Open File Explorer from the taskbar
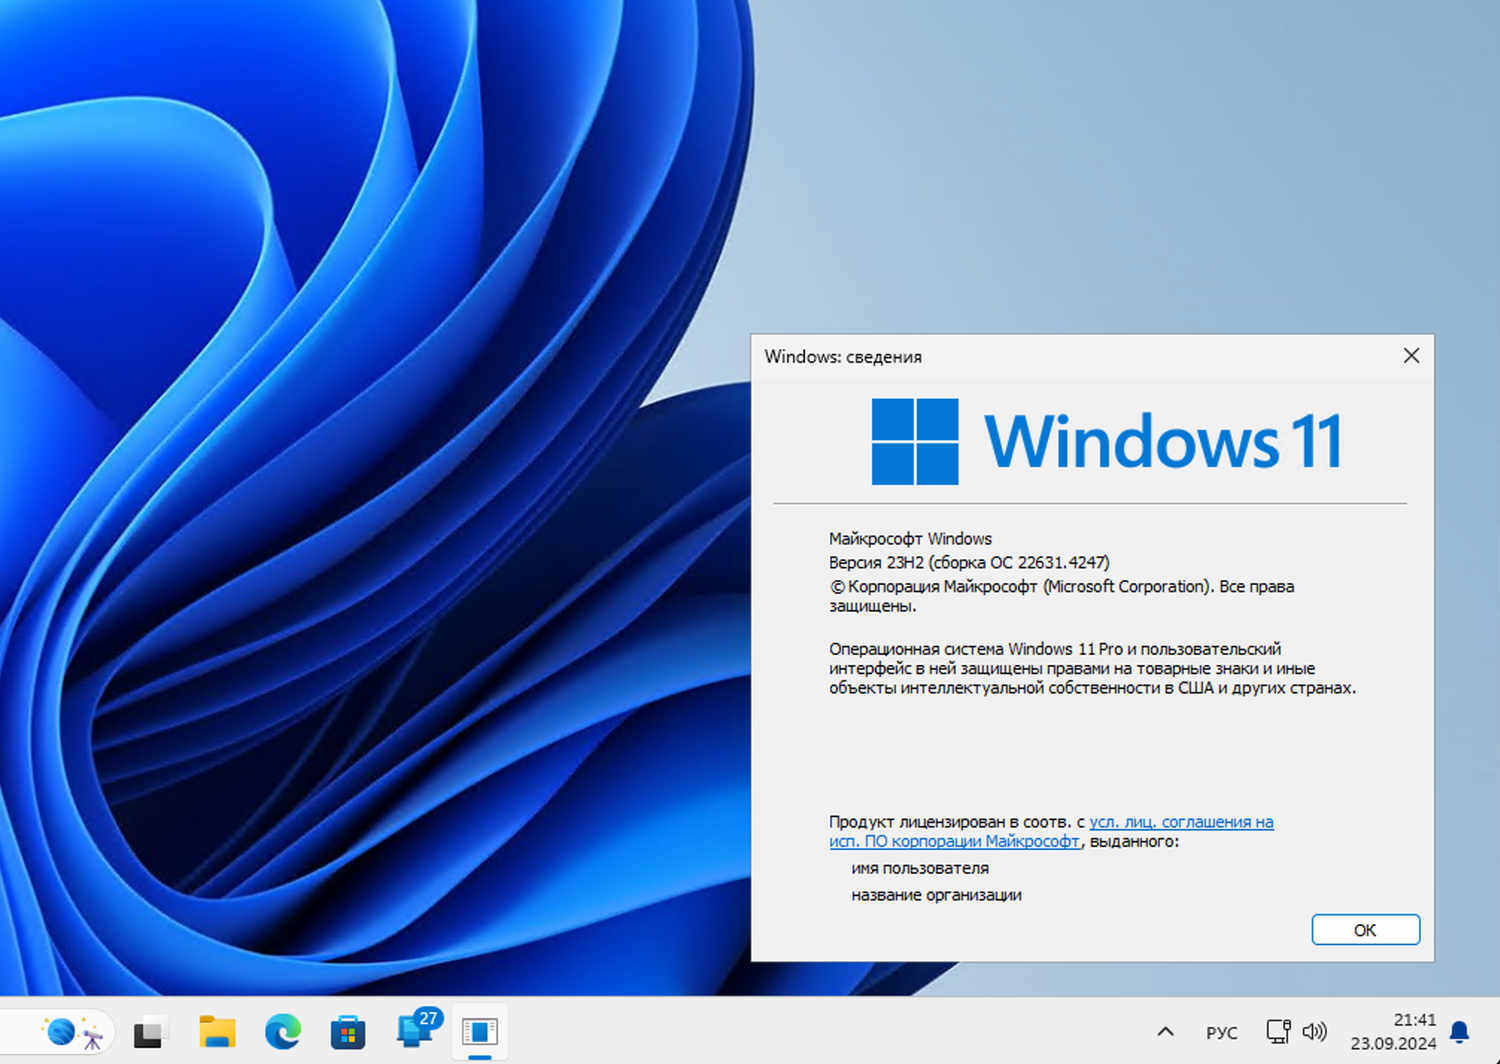The image size is (1500, 1064). [x=217, y=1031]
